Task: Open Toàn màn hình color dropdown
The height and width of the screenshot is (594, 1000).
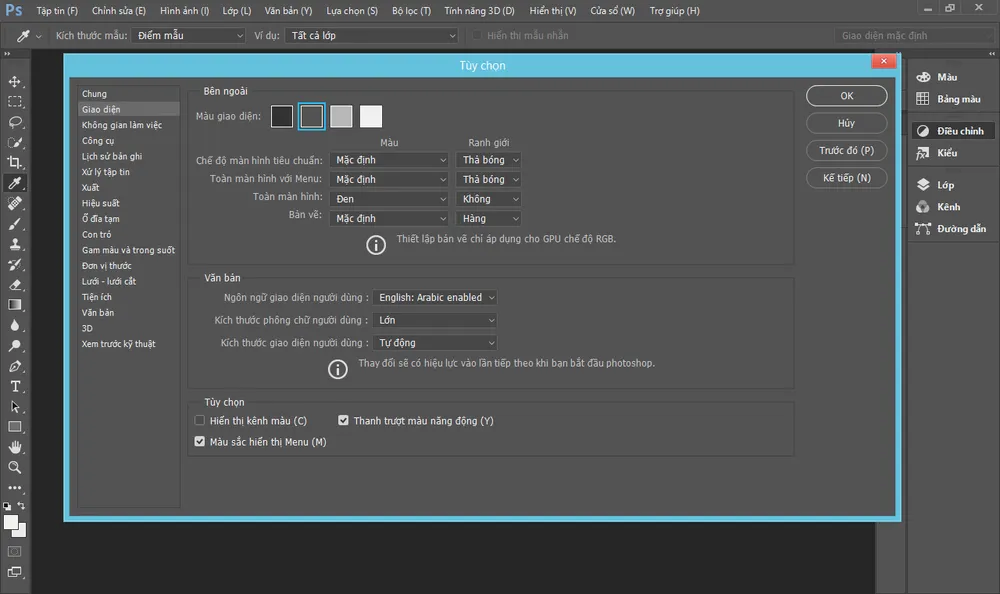Action: click(390, 199)
